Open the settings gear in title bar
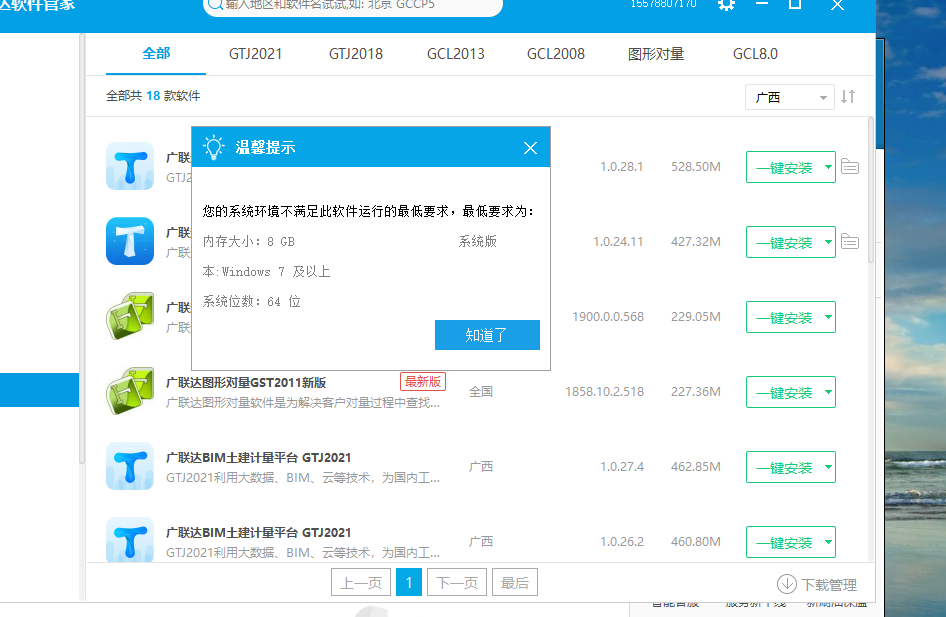Image resolution: width=946 pixels, height=617 pixels. [726, 5]
